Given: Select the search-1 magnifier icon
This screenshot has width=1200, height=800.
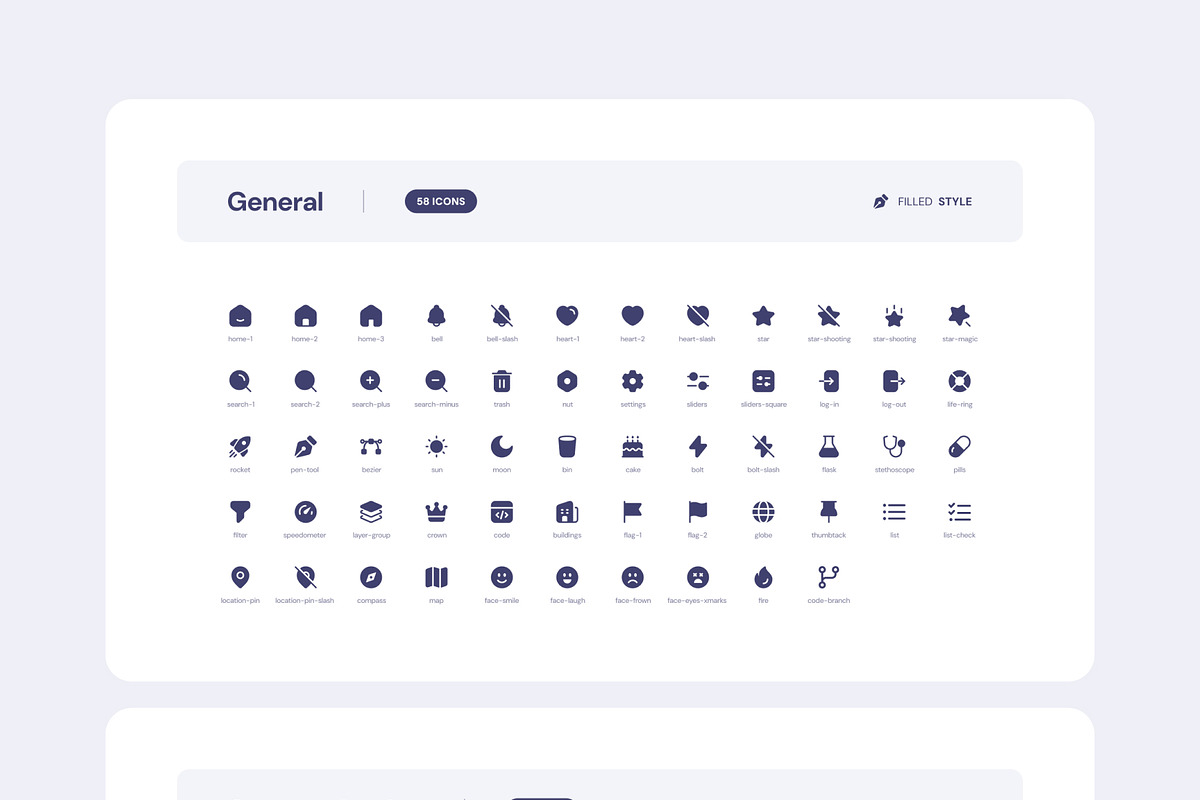Looking at the screenshot, I should tap(240, 381).
